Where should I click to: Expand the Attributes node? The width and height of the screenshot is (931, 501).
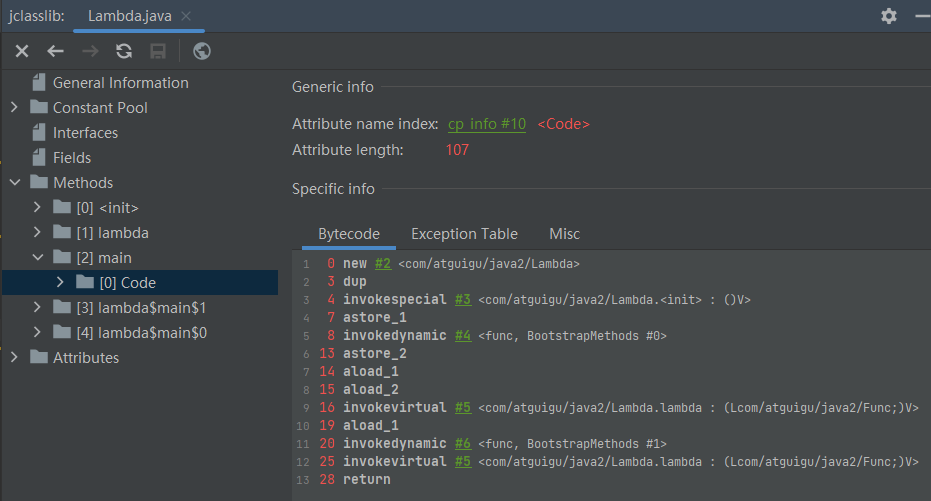coord(15,357)
